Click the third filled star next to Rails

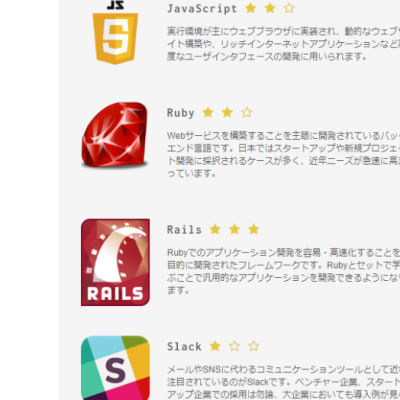(254, 229)
